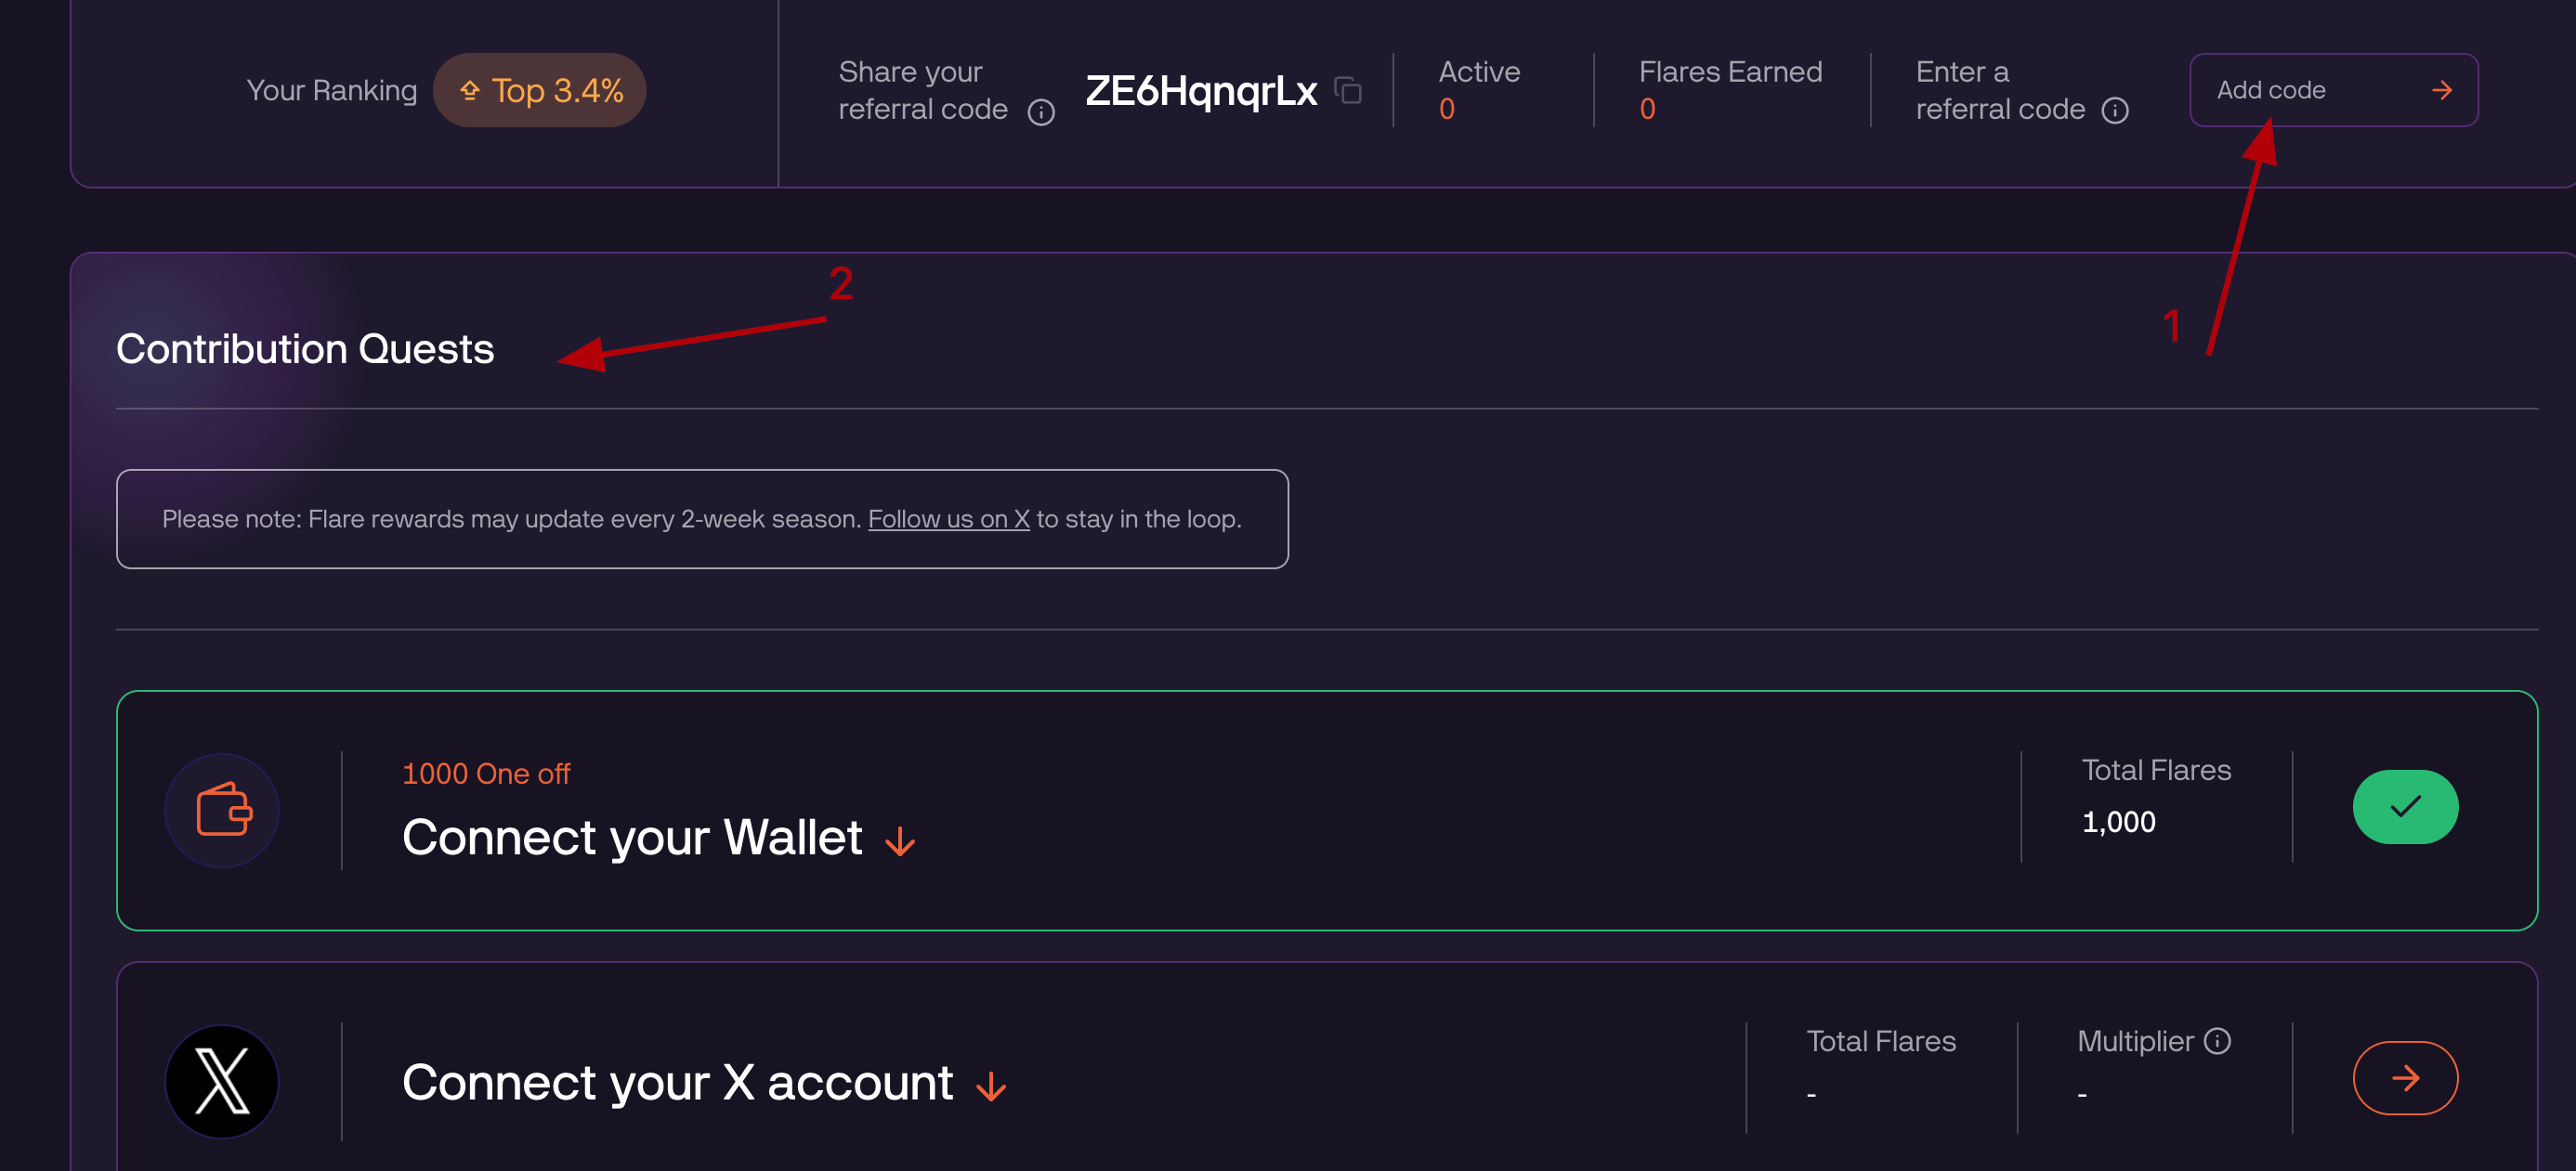Click the Connect your X account title
This screenshot has height=1171, width=2576.
677,1082
